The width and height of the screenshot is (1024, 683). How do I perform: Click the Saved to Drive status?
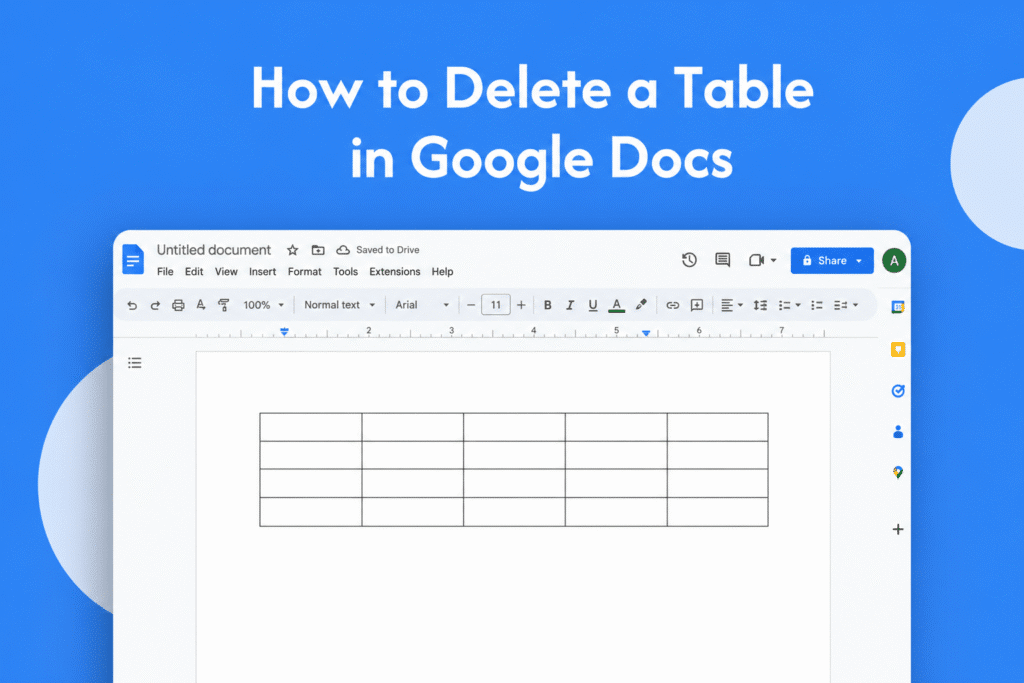point(388,250)
